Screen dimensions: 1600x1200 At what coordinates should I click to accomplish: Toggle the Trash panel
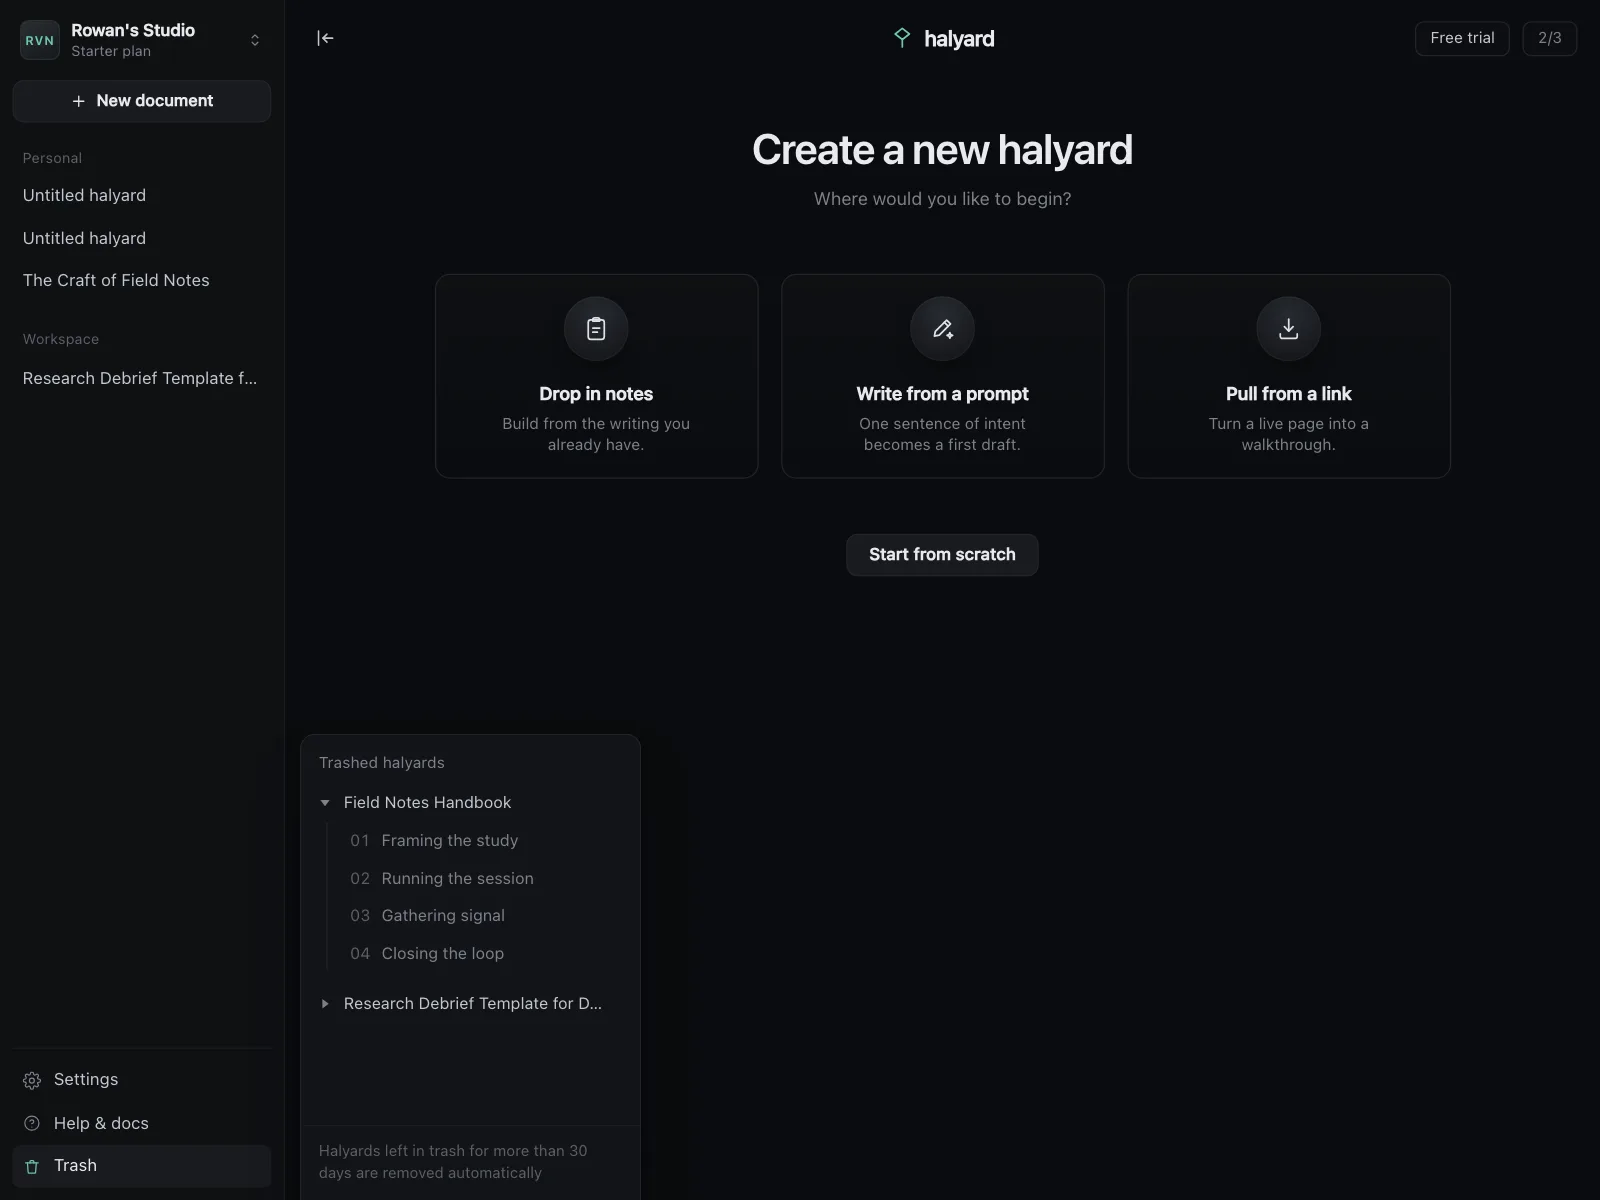(x=141, y=1166)
